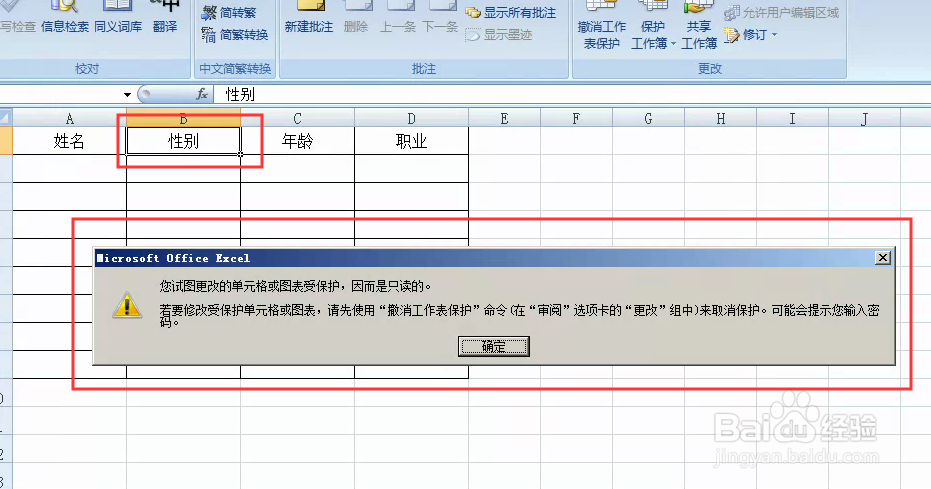This screenshot has height=489, width=931.
Task: Click the 写检查 spelling check button
Action: click(x=17, y=16)
